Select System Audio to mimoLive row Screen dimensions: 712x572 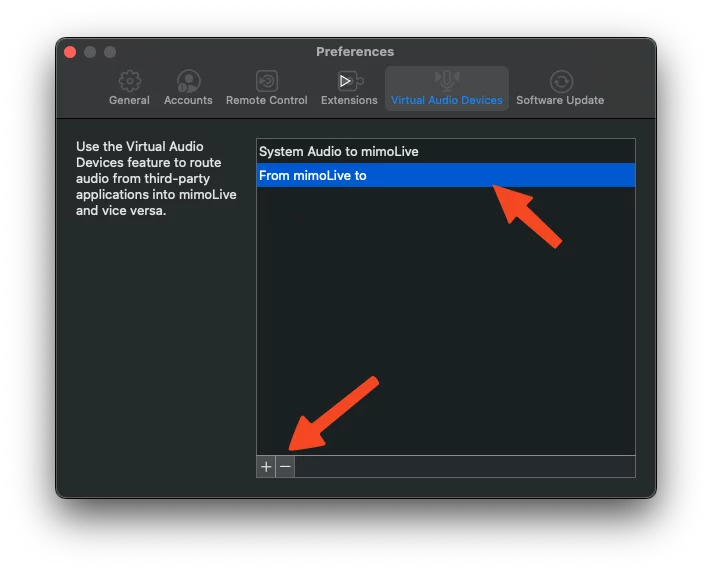click(445, 152)
